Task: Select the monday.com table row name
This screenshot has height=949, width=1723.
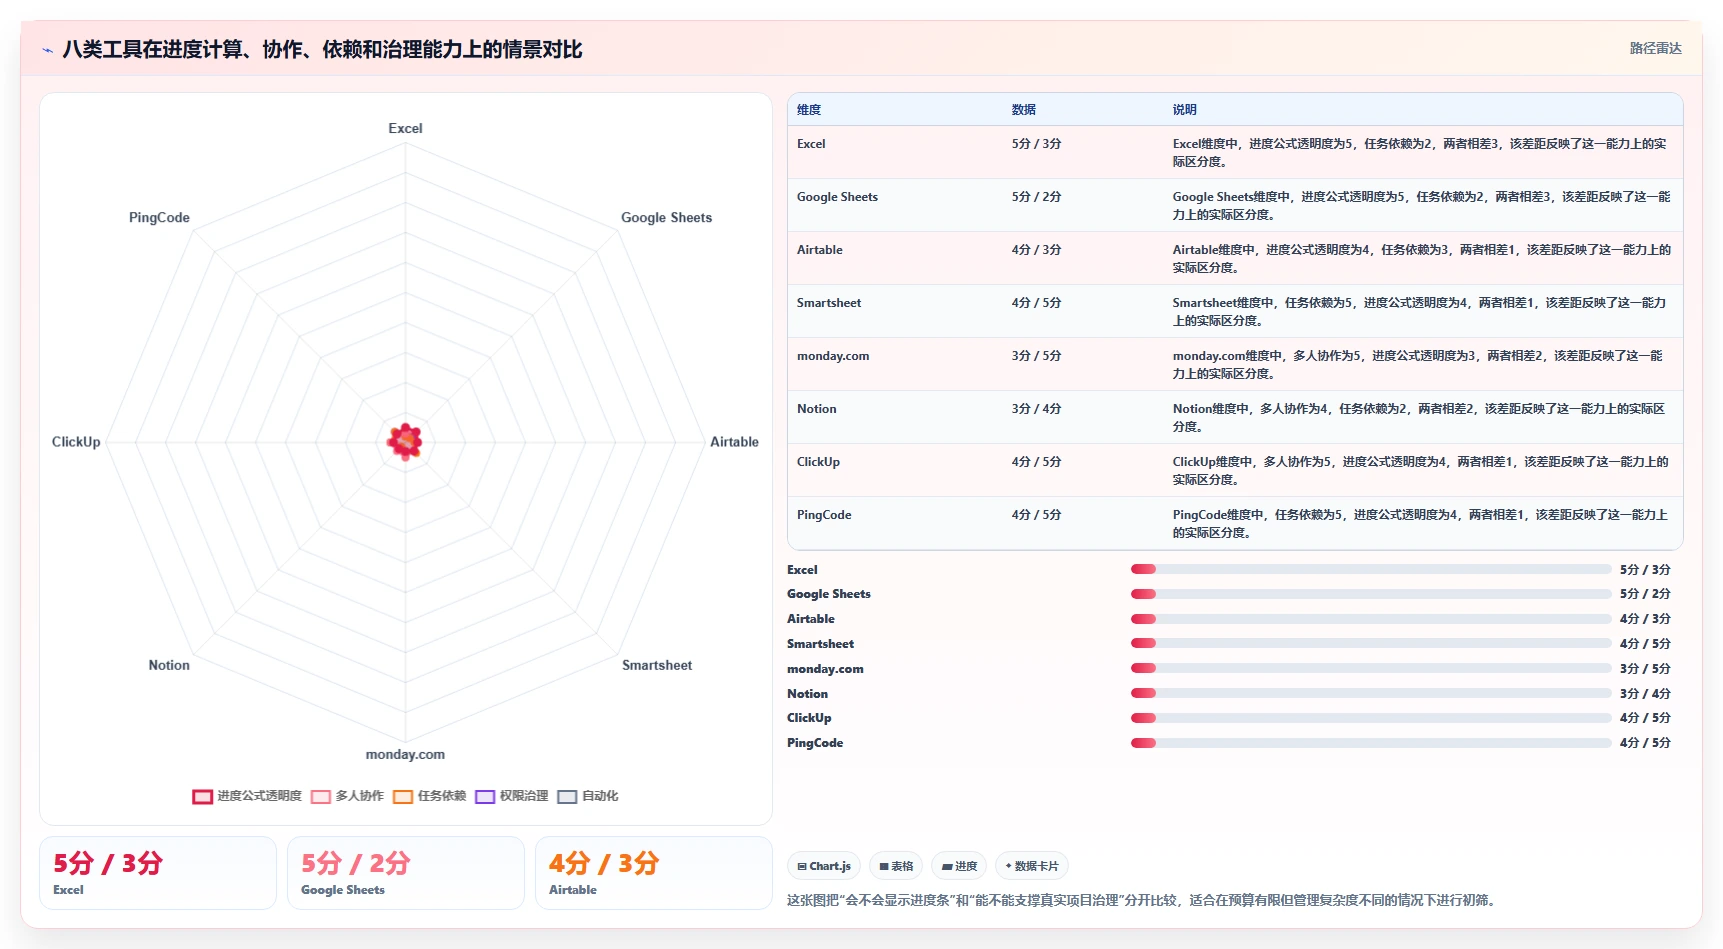Action: (833, 356)
